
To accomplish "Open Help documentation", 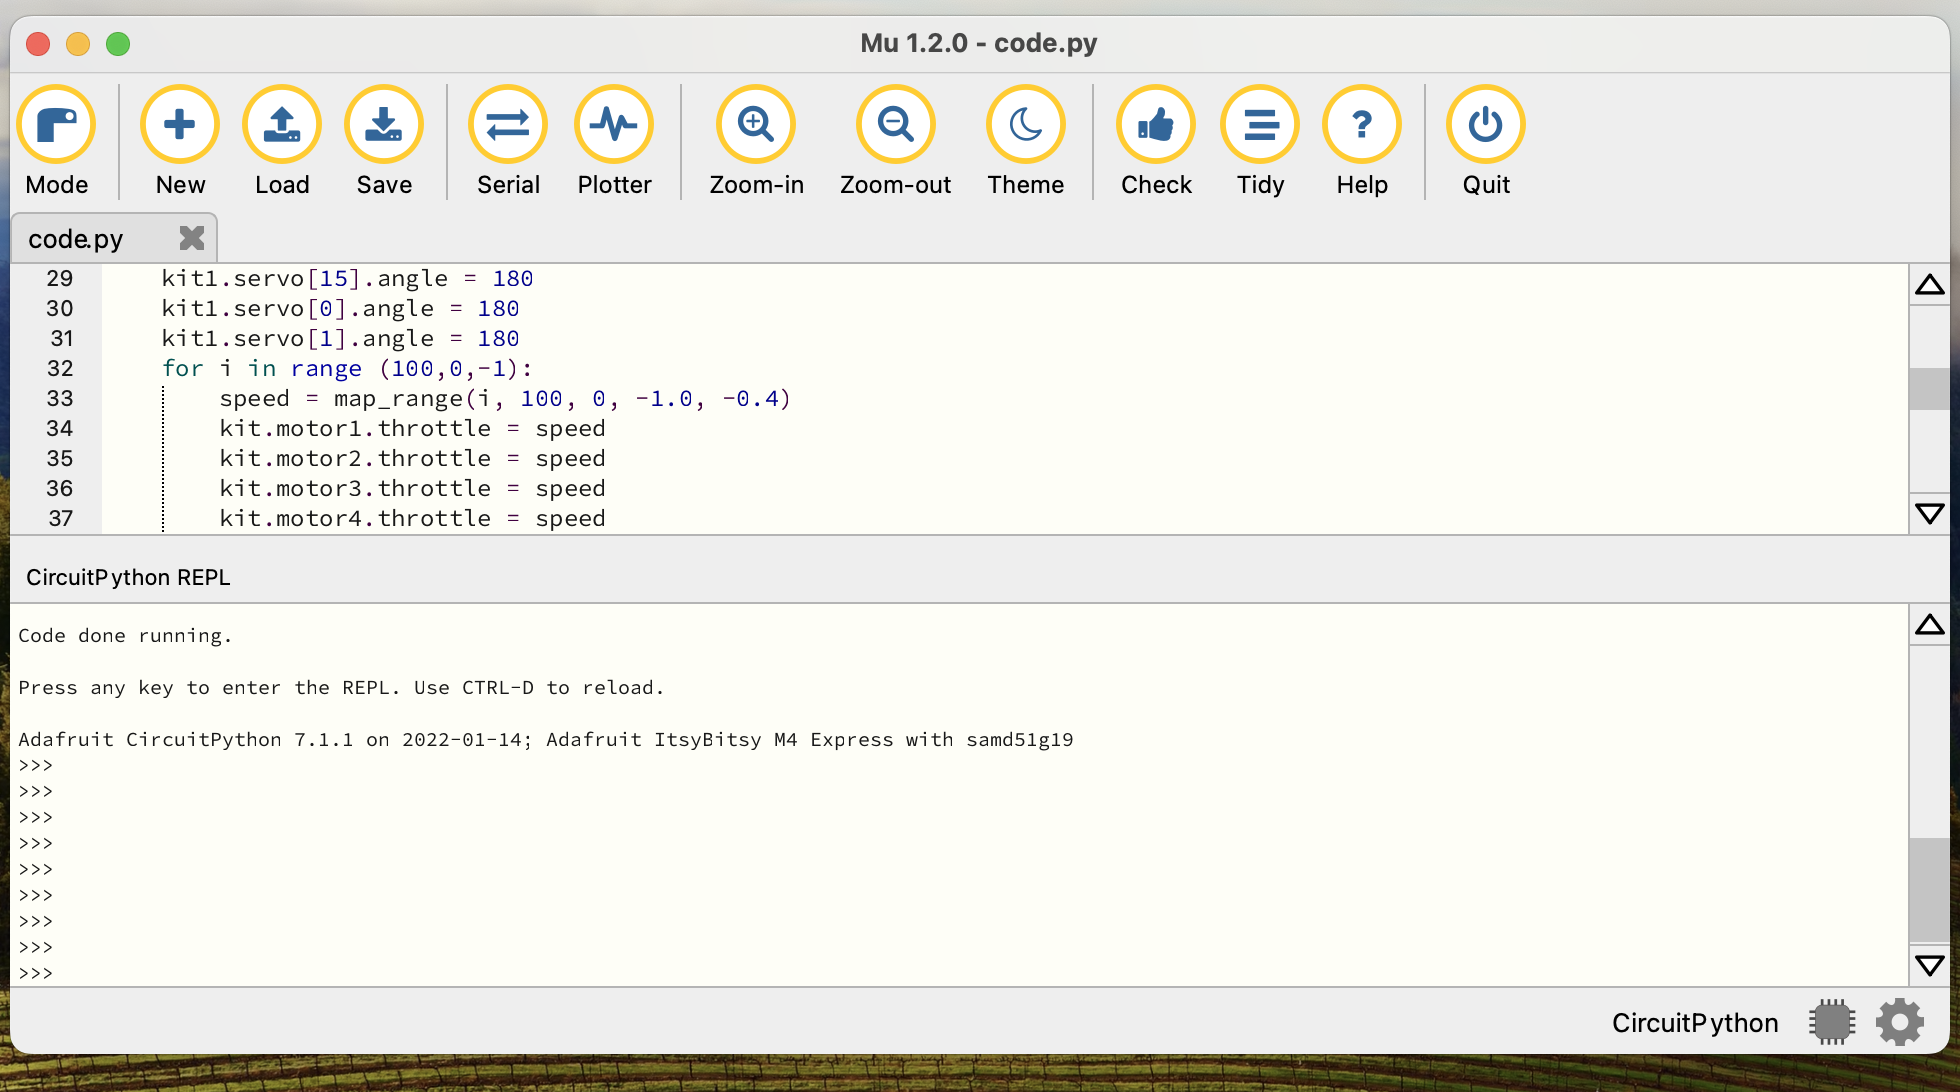I will (1362, 125).
